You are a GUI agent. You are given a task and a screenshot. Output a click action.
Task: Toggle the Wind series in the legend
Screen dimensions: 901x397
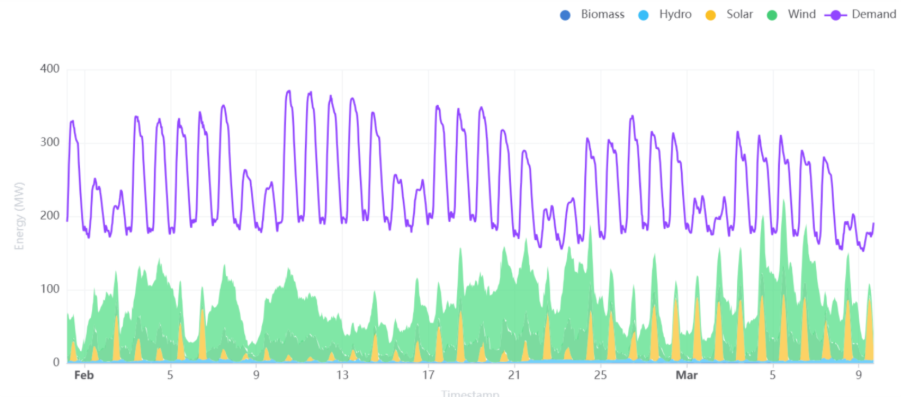pyautogui.click(x=791, y=15)
